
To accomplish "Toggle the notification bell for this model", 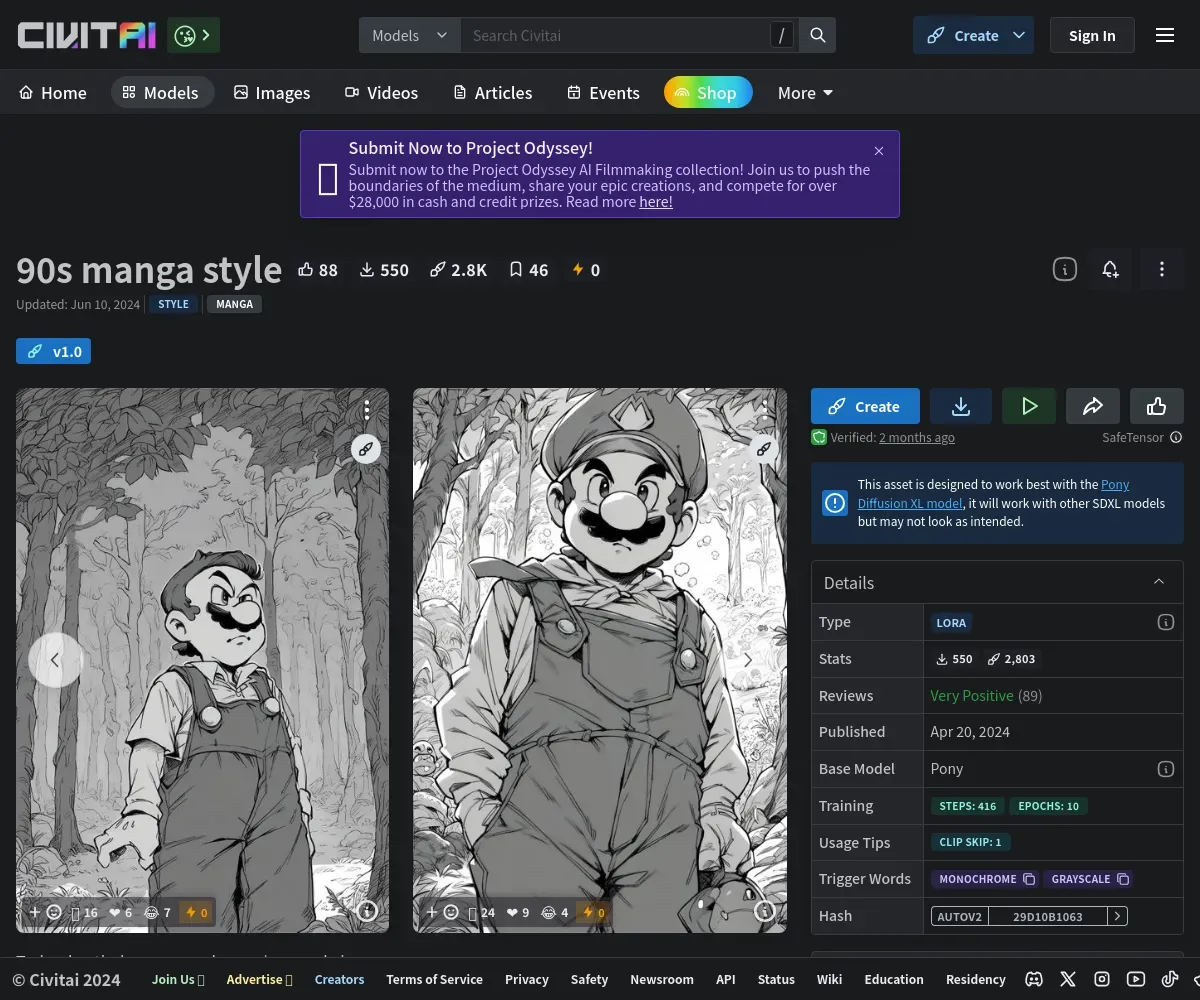I will (1110, 269).
